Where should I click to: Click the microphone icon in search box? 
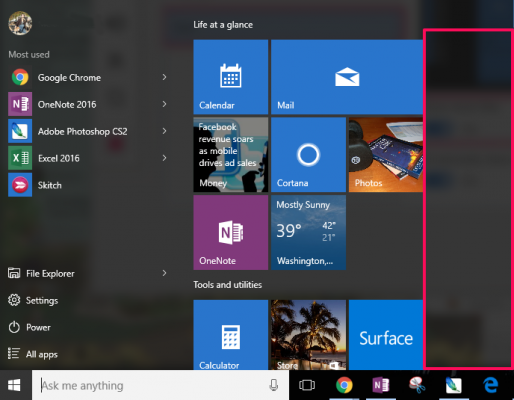(274, 385)
